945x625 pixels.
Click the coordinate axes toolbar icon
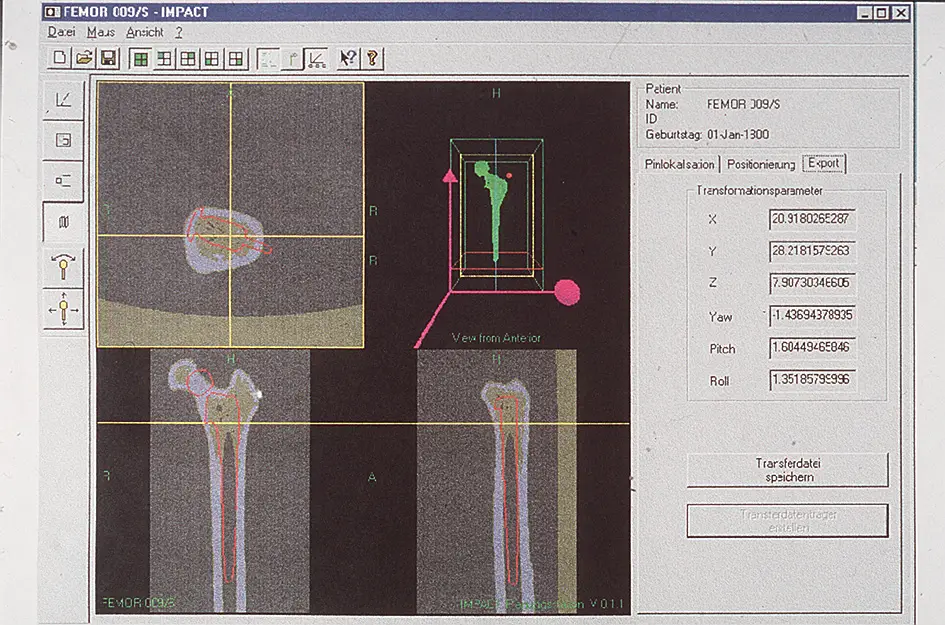point(316,58)
